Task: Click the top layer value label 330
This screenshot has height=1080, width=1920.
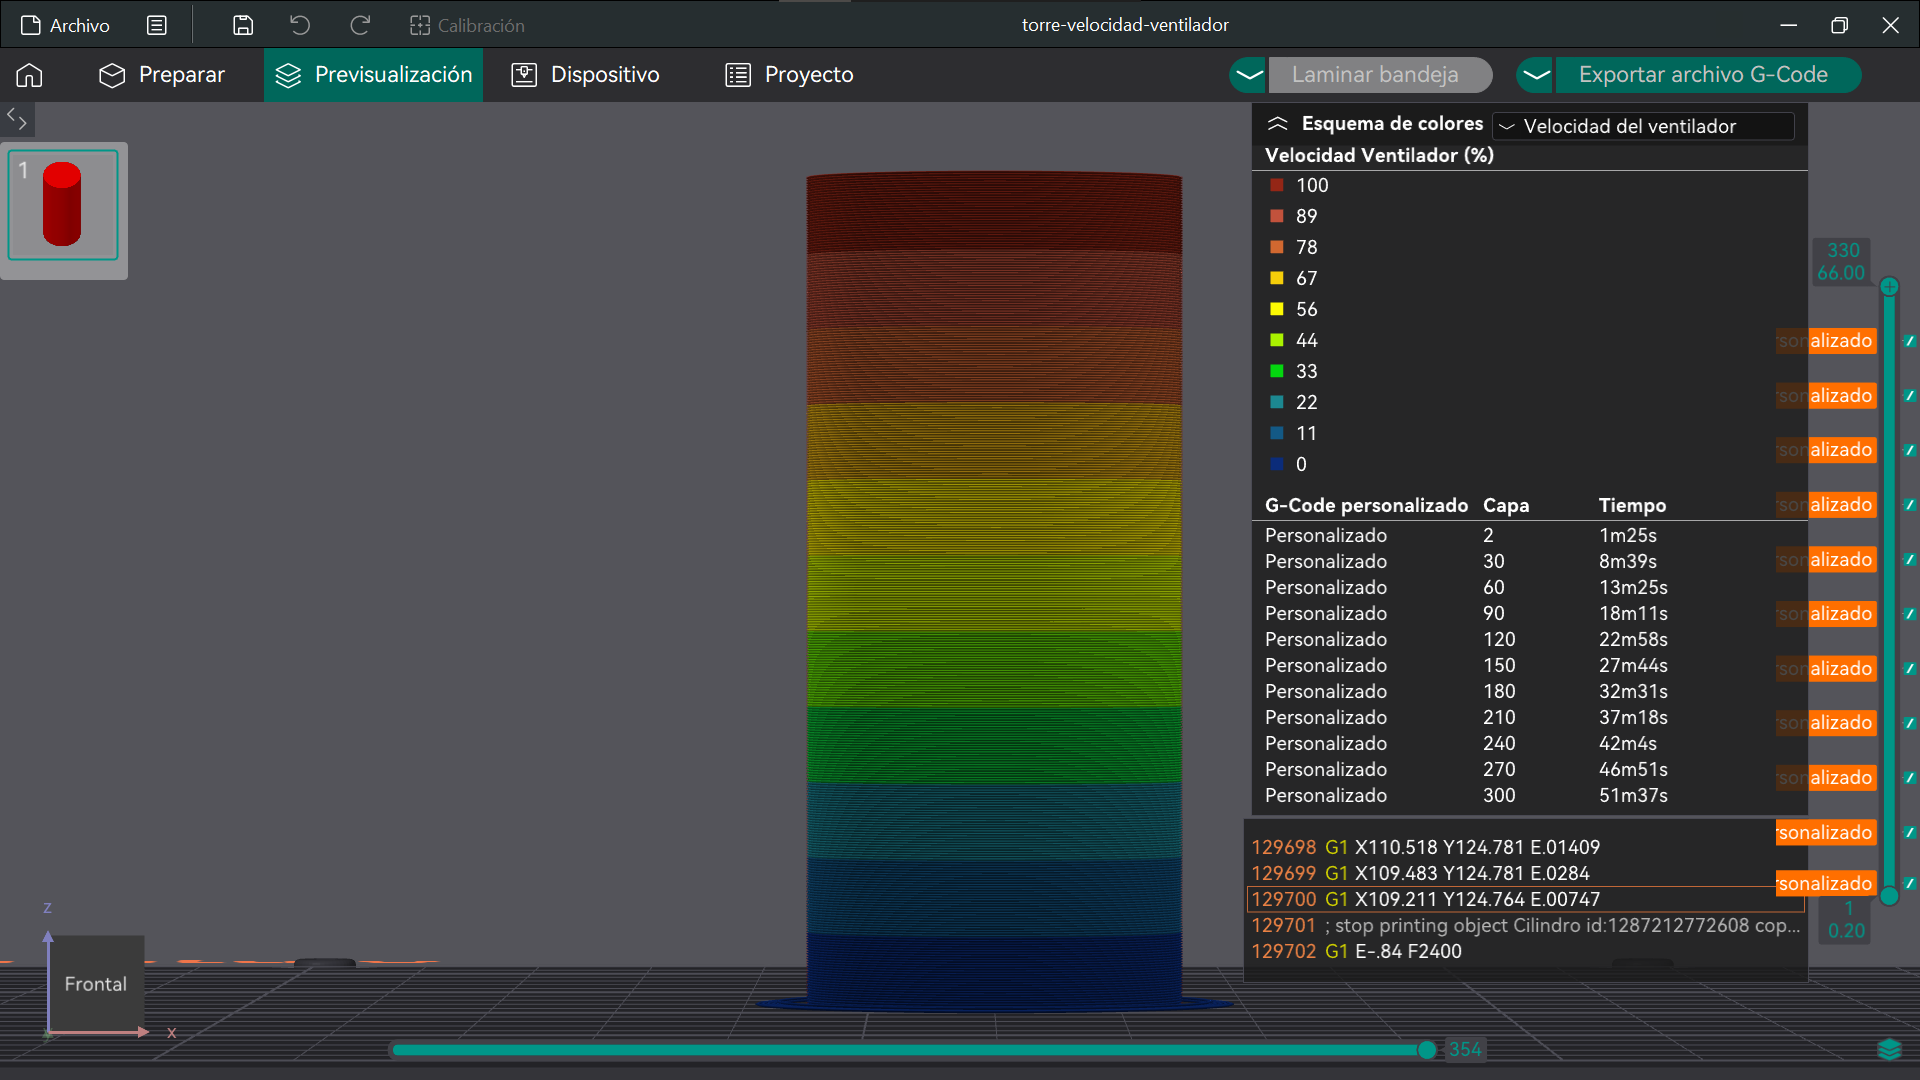Action: pos(1843,250)
